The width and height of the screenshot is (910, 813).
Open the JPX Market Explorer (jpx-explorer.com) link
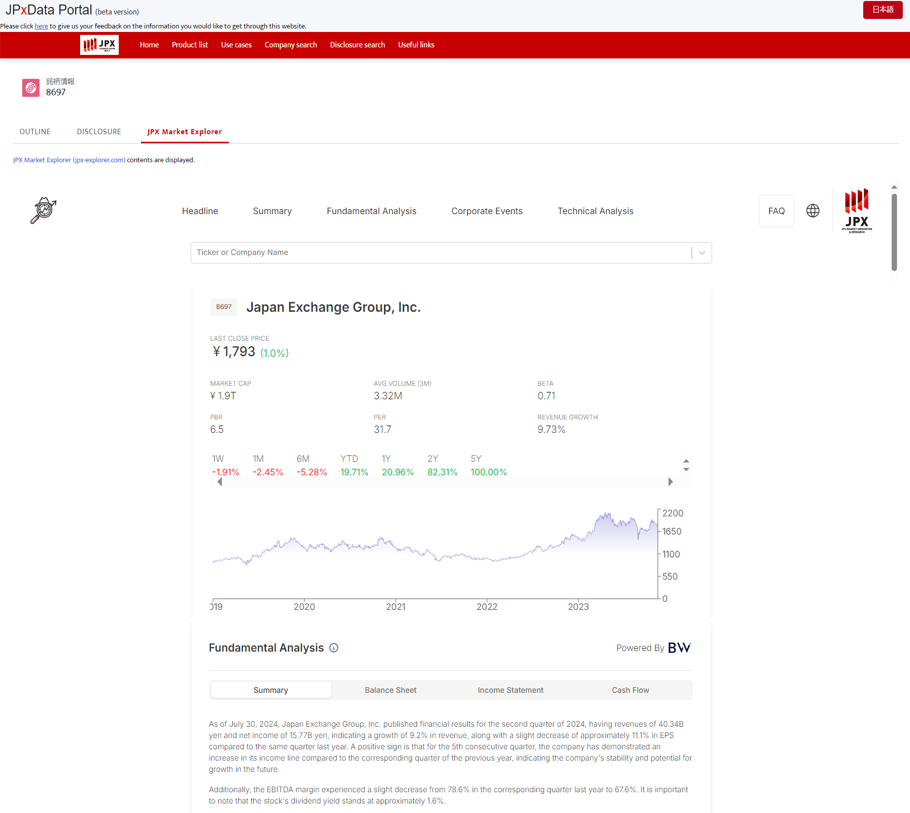point(69,160)
